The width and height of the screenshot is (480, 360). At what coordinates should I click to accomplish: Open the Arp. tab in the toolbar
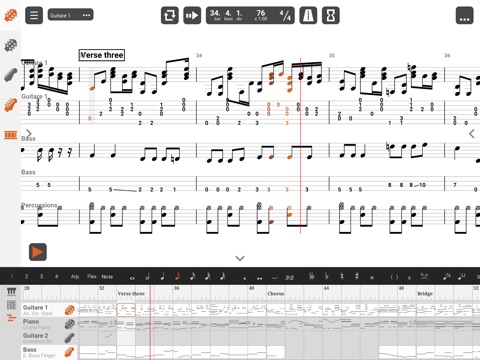[75, 276]
